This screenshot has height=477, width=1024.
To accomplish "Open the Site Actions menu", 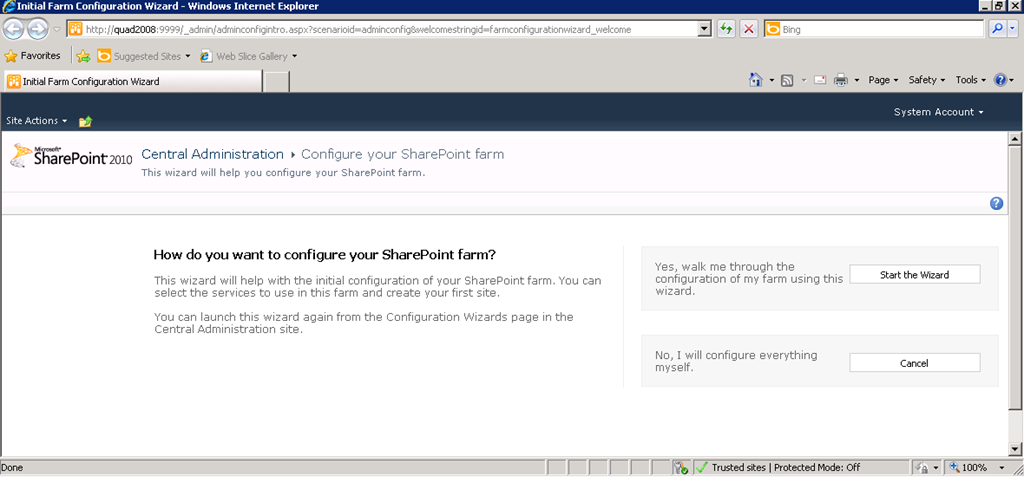I will pyautogui.click(x=37, y=121).
